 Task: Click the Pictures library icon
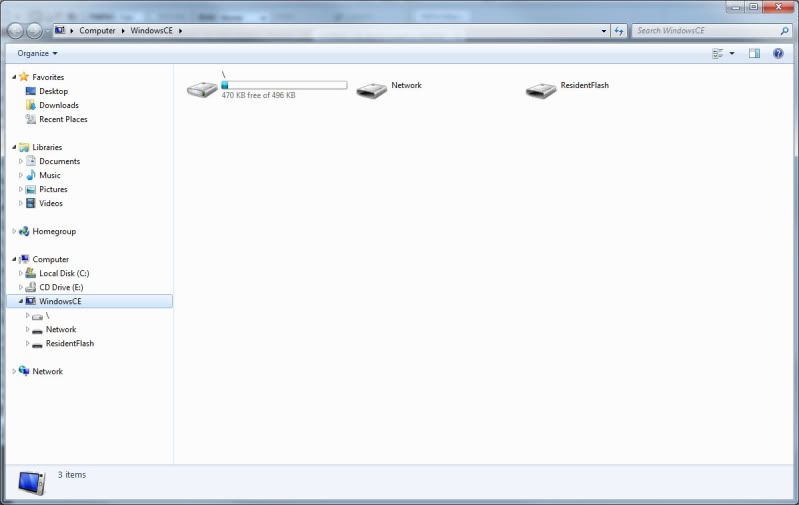31,189
